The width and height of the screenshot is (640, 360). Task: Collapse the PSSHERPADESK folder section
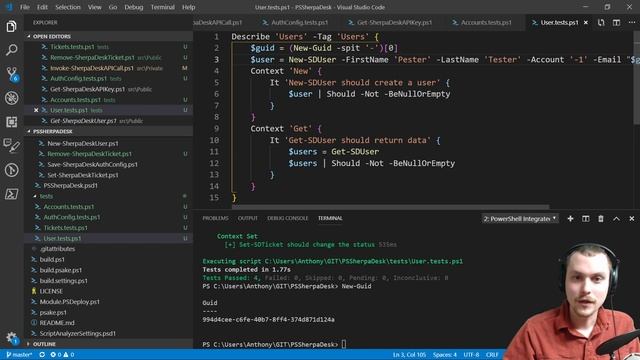tap(109, 131)
